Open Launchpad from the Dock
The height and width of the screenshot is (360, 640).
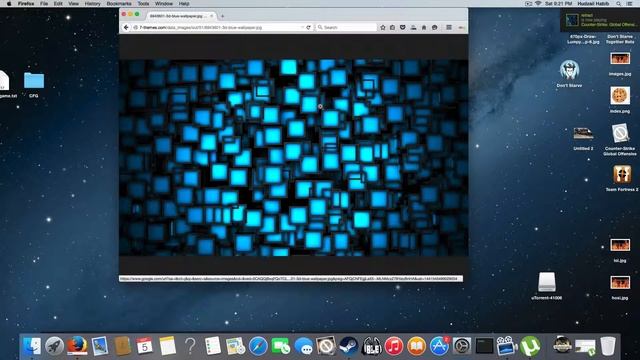[x=54, y=346]
